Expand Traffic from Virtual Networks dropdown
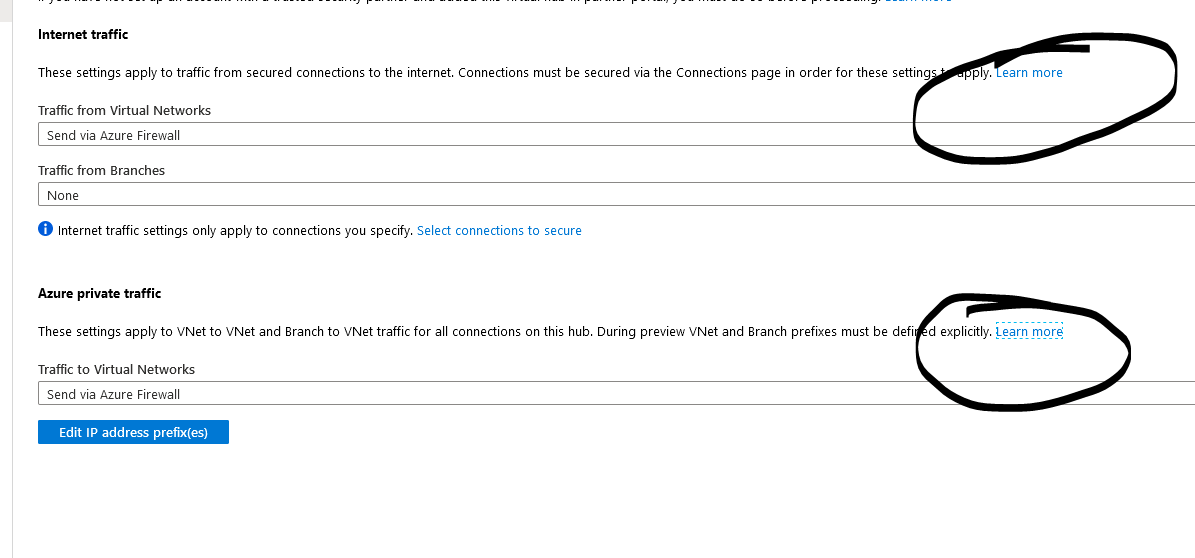The height and width of the screenshot is (558, 1195). click(x=600, y=135)
